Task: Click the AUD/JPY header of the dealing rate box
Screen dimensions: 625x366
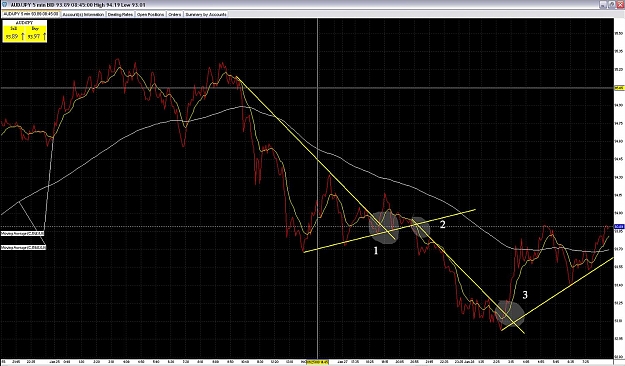Action: [25, 23]
